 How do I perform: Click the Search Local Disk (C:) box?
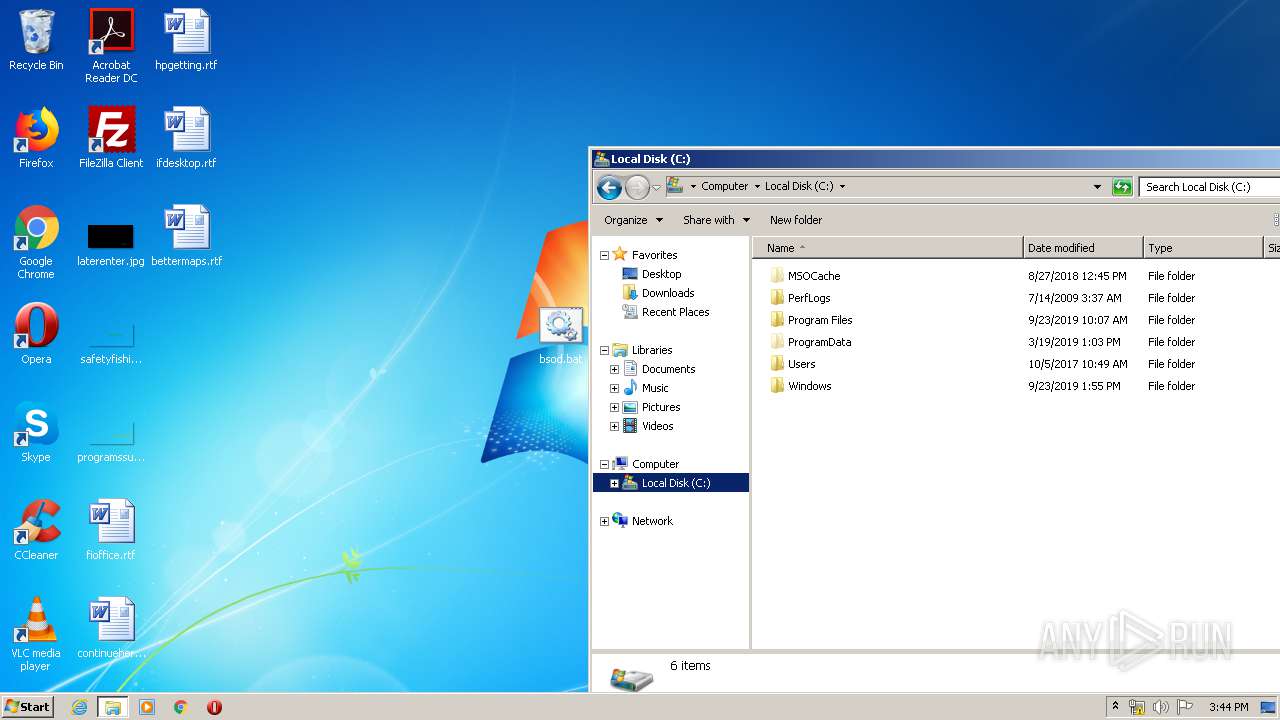pyautogui.click(x=1209, y=187)
